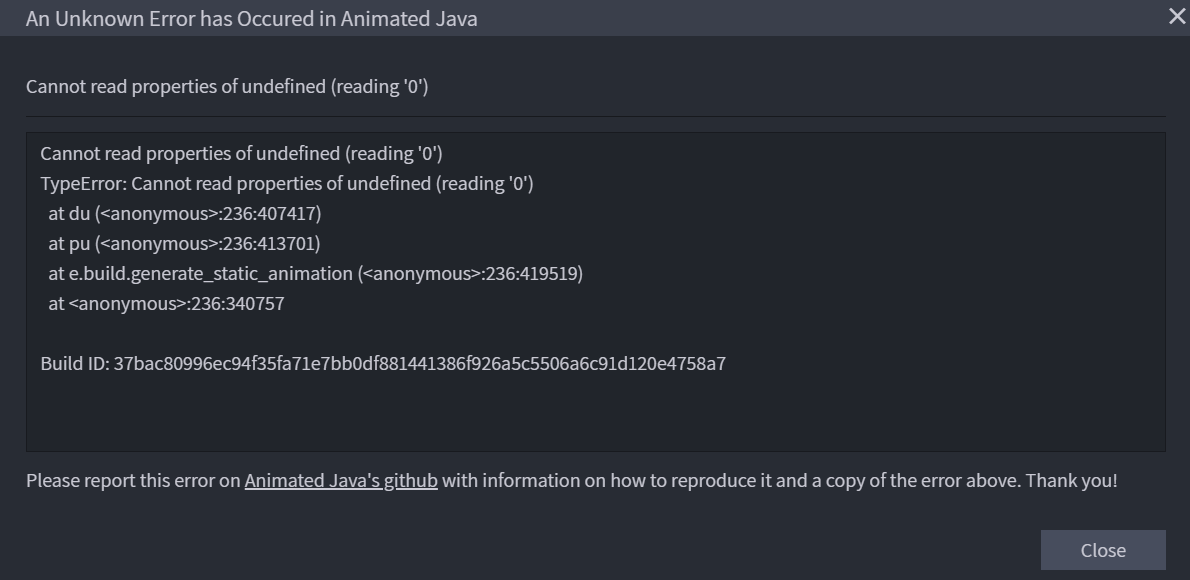Select the hexadecimal Build ID string
Viewport: 1190px width, 580px height.
(420, 363)
